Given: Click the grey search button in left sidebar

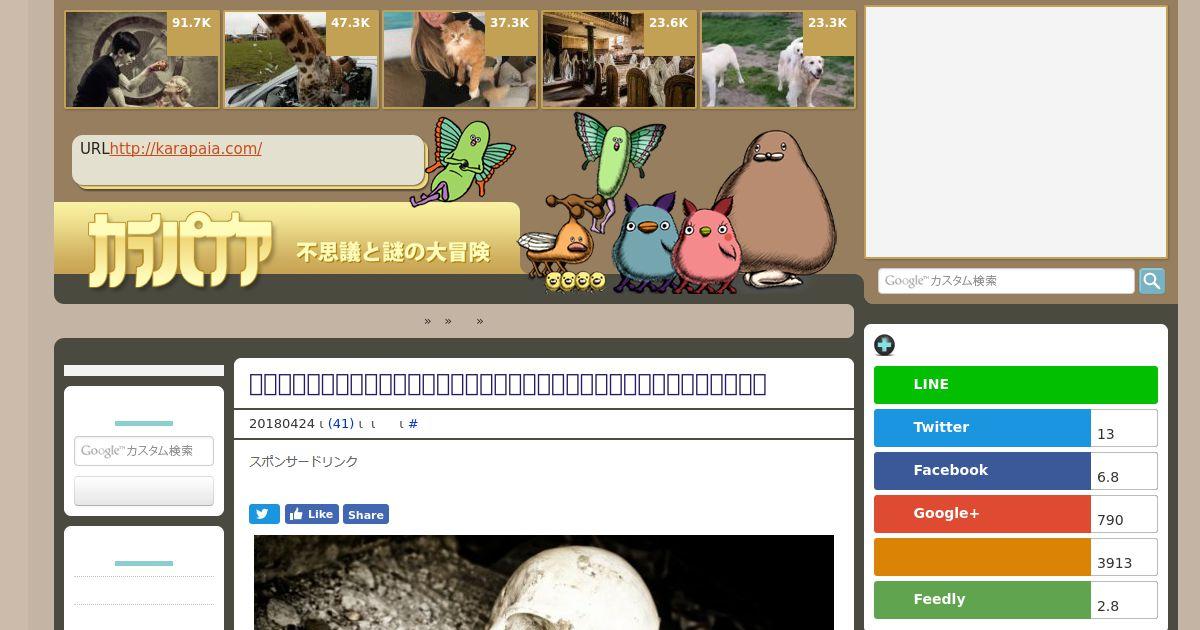Looking at the screenshot, I should pos(144,491).
